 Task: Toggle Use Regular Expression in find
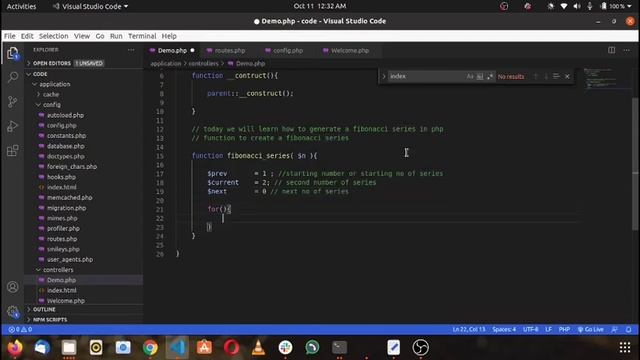tap(490, 76)
